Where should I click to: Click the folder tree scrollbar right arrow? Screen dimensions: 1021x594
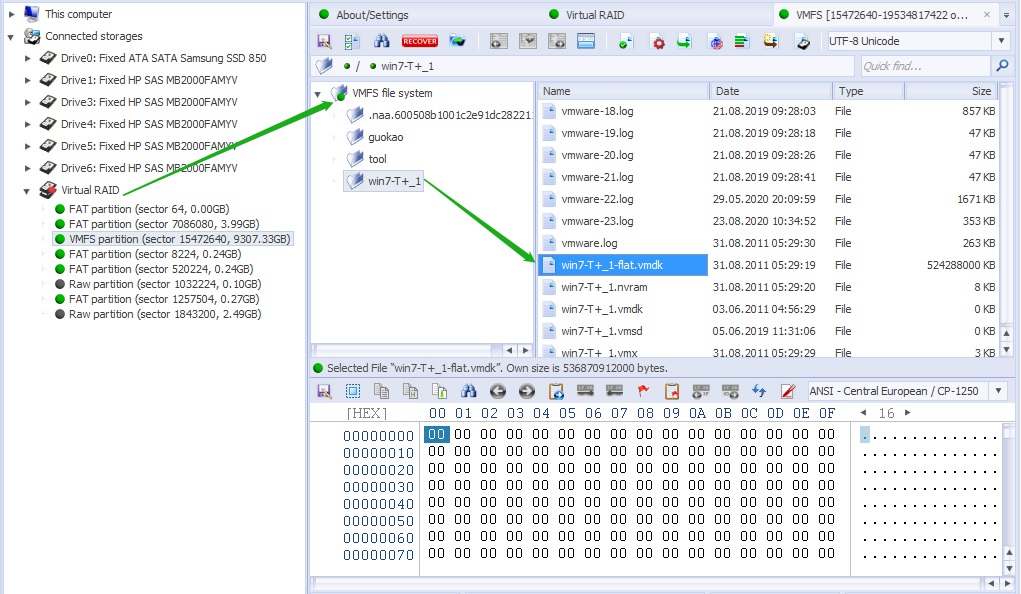click(525, 350)
